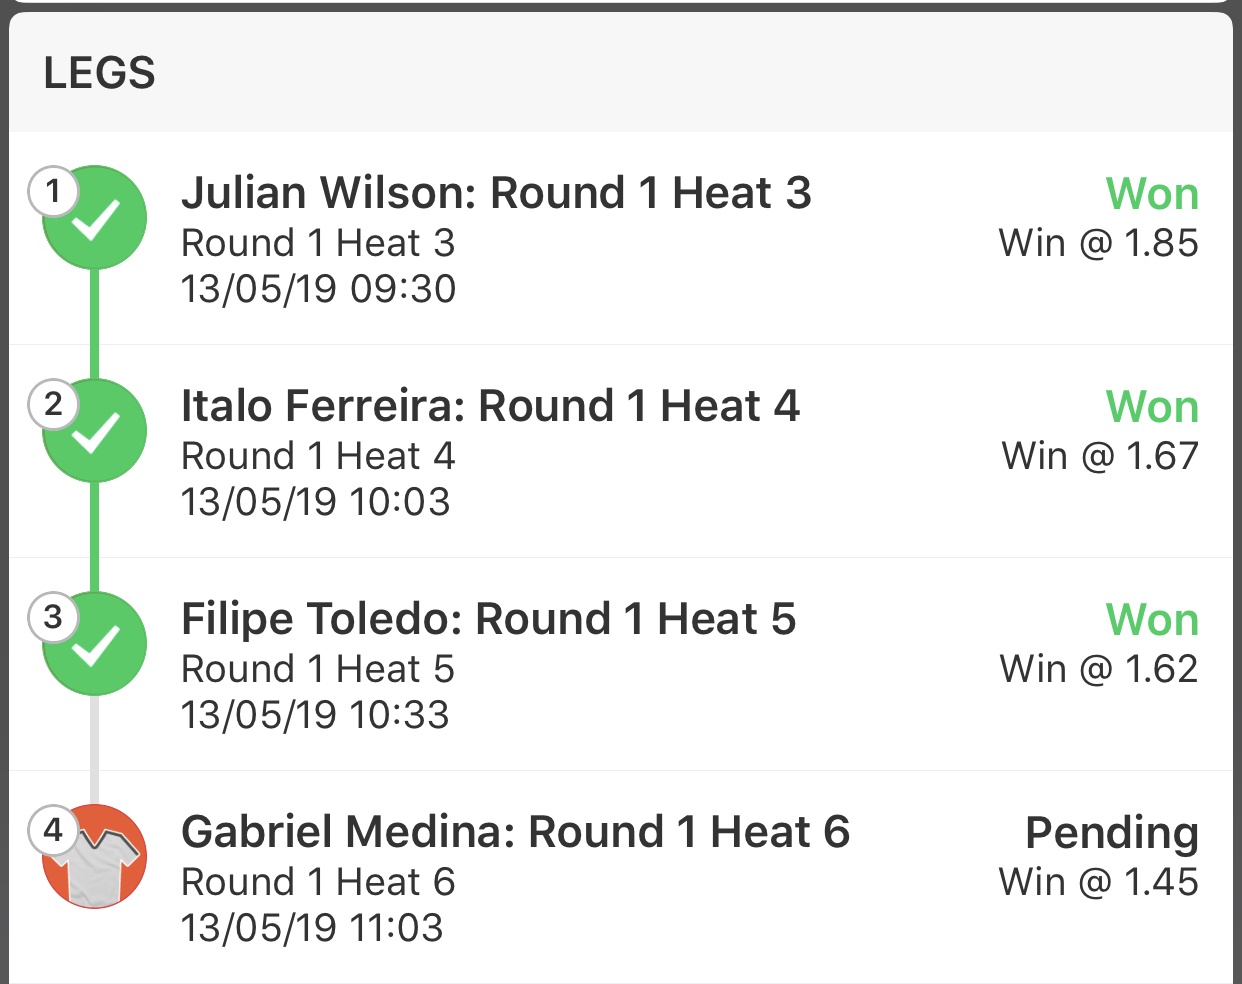Select Won status on Julian Wilson leg
The width and height of the screenshot is (1242, 984).
tap(1152, 194)
